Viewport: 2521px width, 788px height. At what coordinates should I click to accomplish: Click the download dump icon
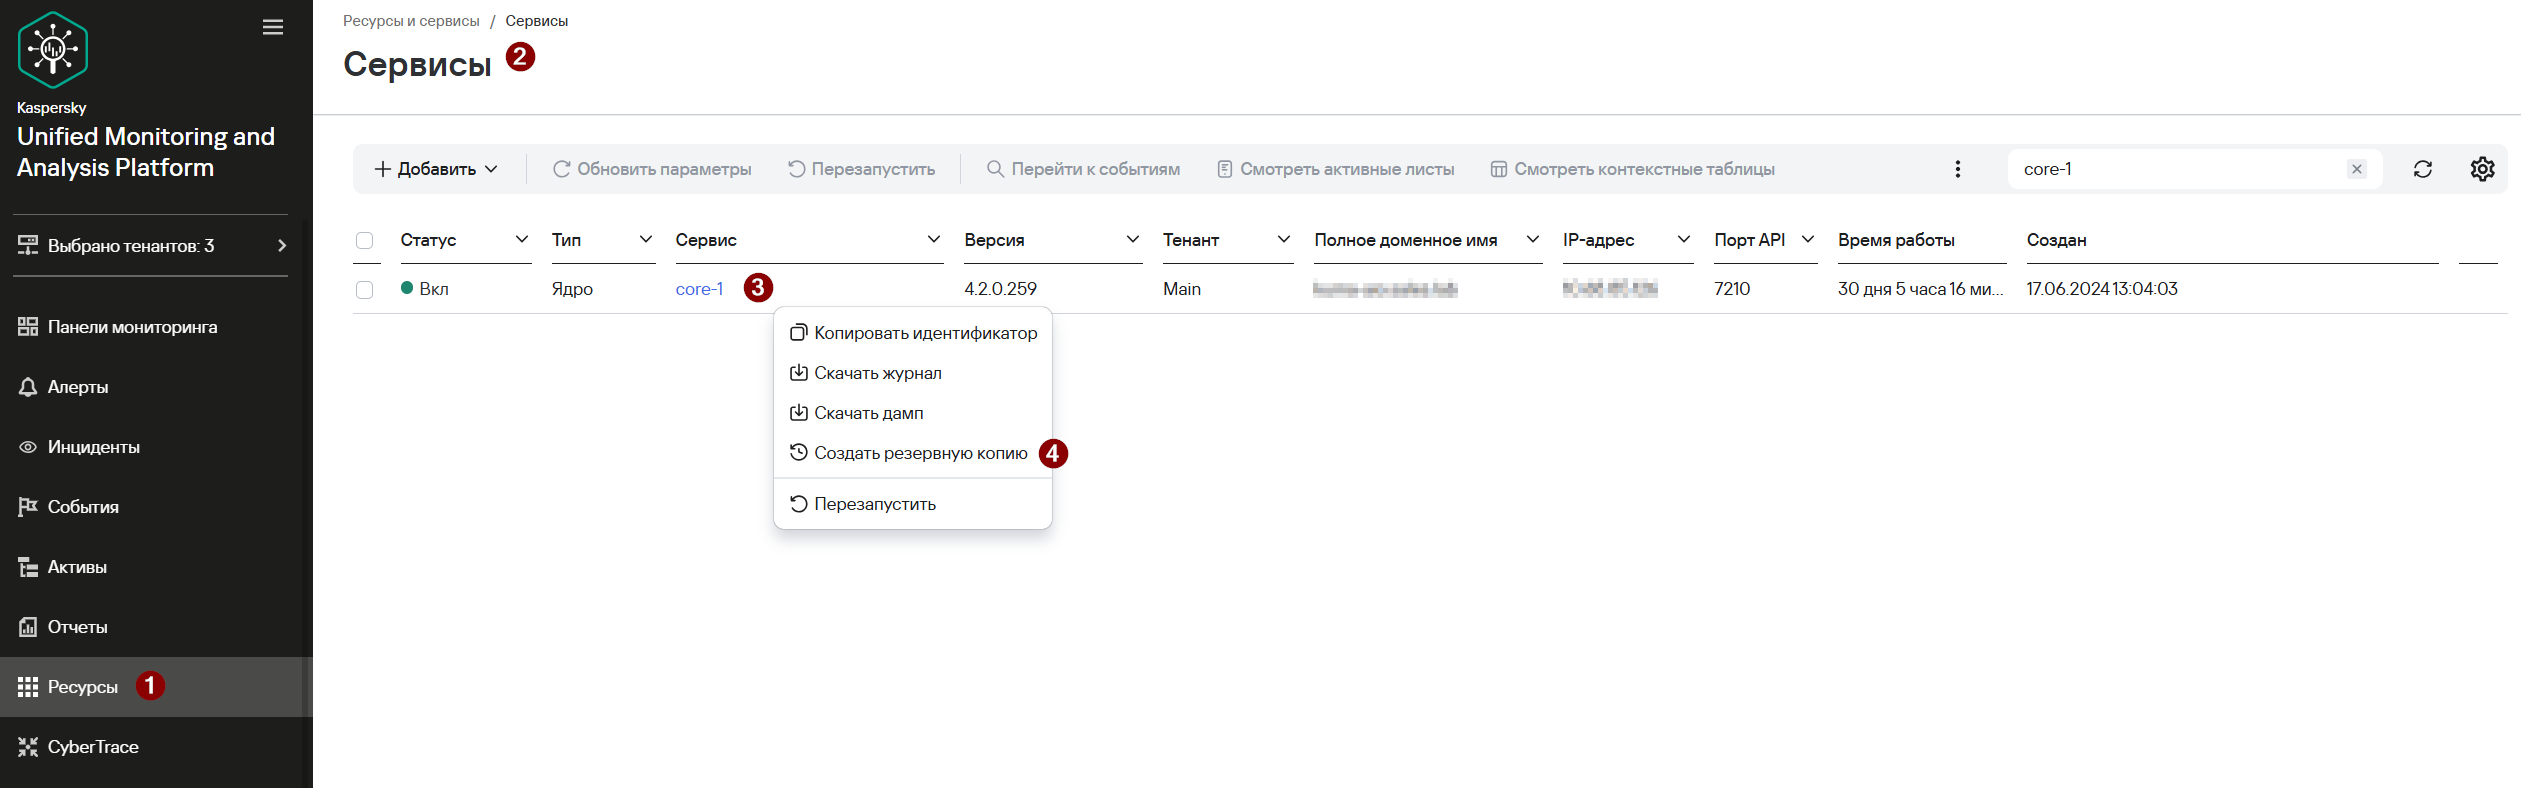point(799,413)
